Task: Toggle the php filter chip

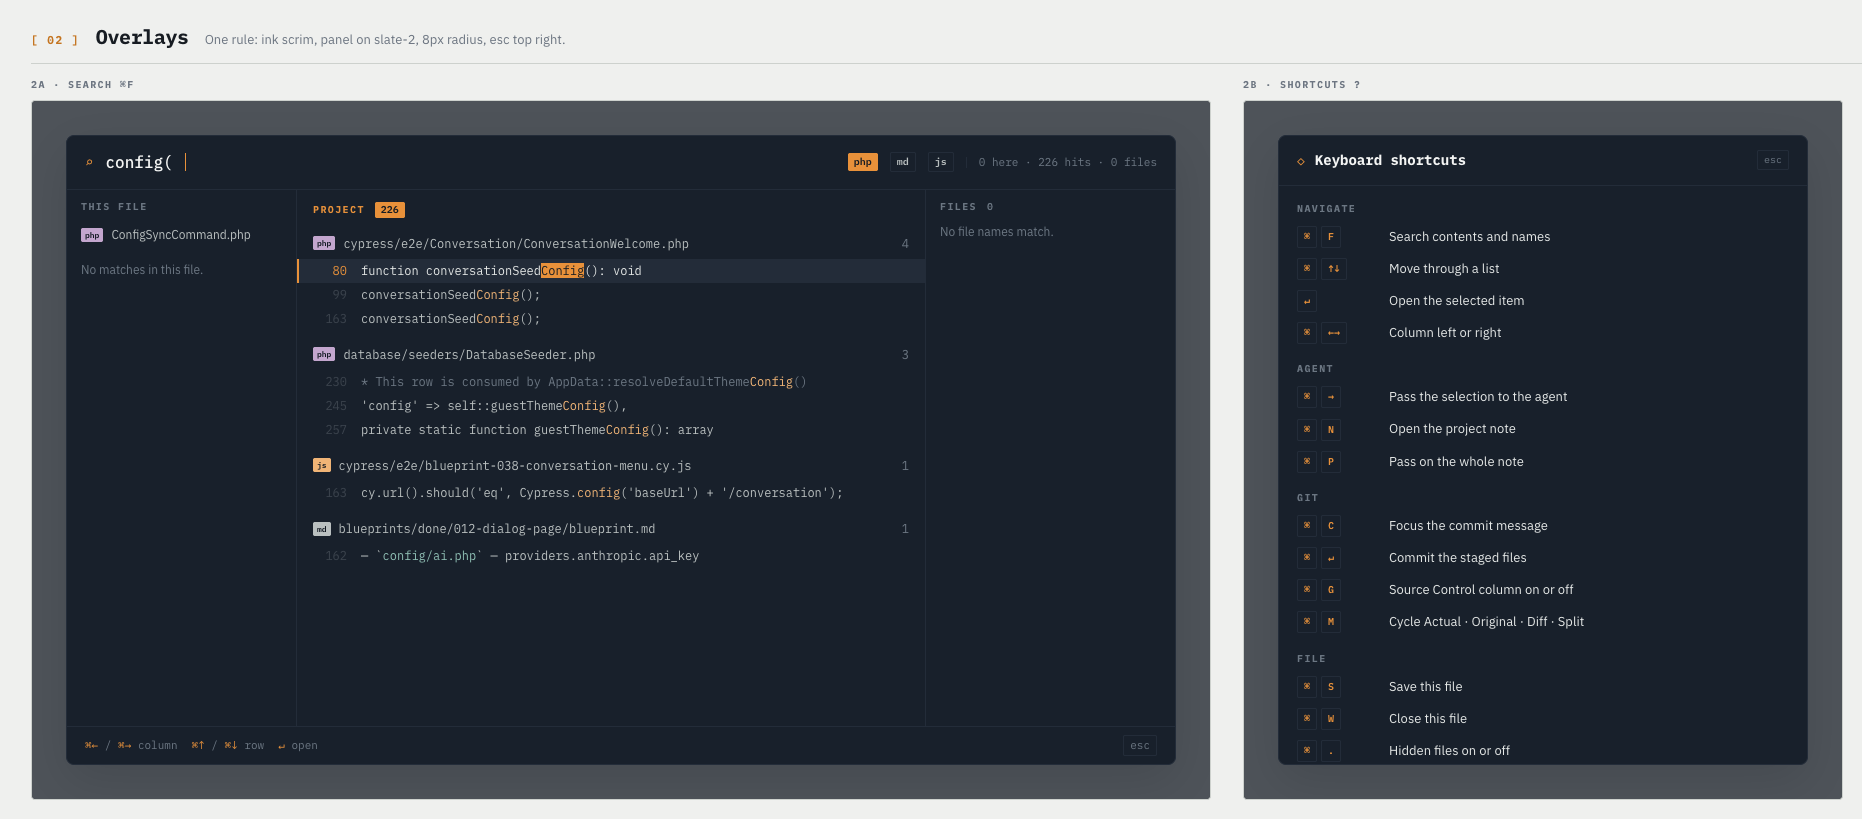Action: (862, 162)
